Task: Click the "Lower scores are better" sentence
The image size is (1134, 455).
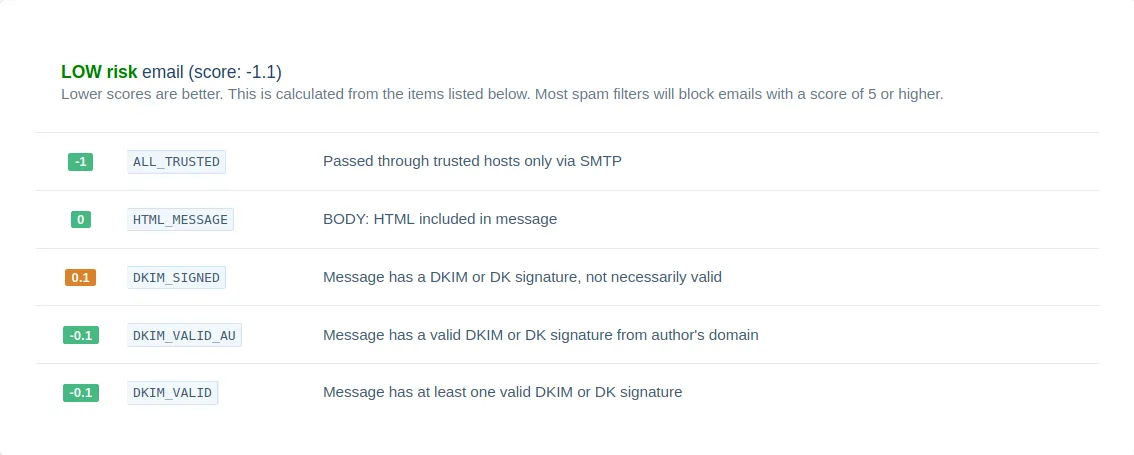Action: click(140, 95)
